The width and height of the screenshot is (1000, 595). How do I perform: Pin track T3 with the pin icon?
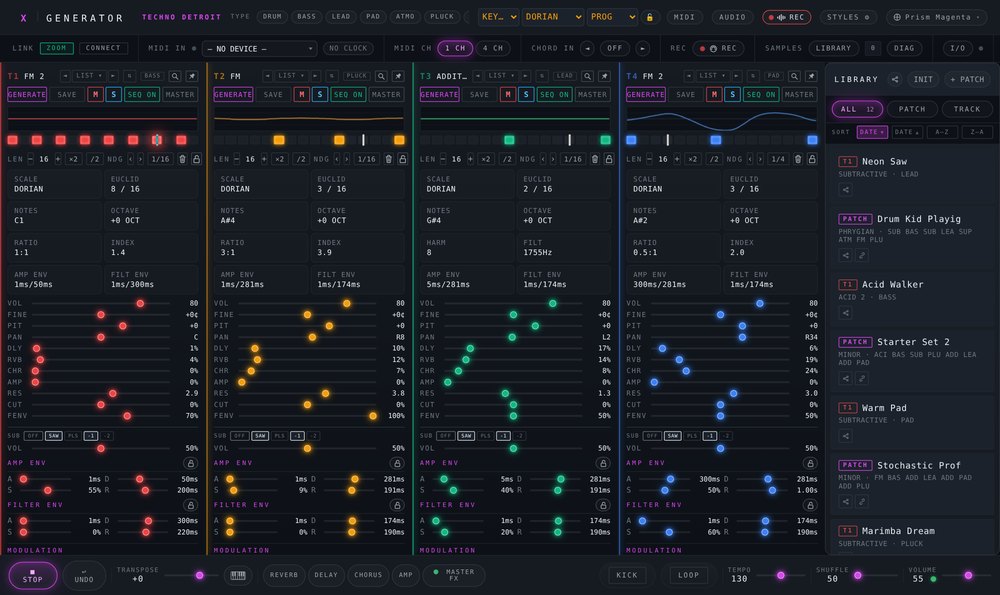click(x=605, y=76)
